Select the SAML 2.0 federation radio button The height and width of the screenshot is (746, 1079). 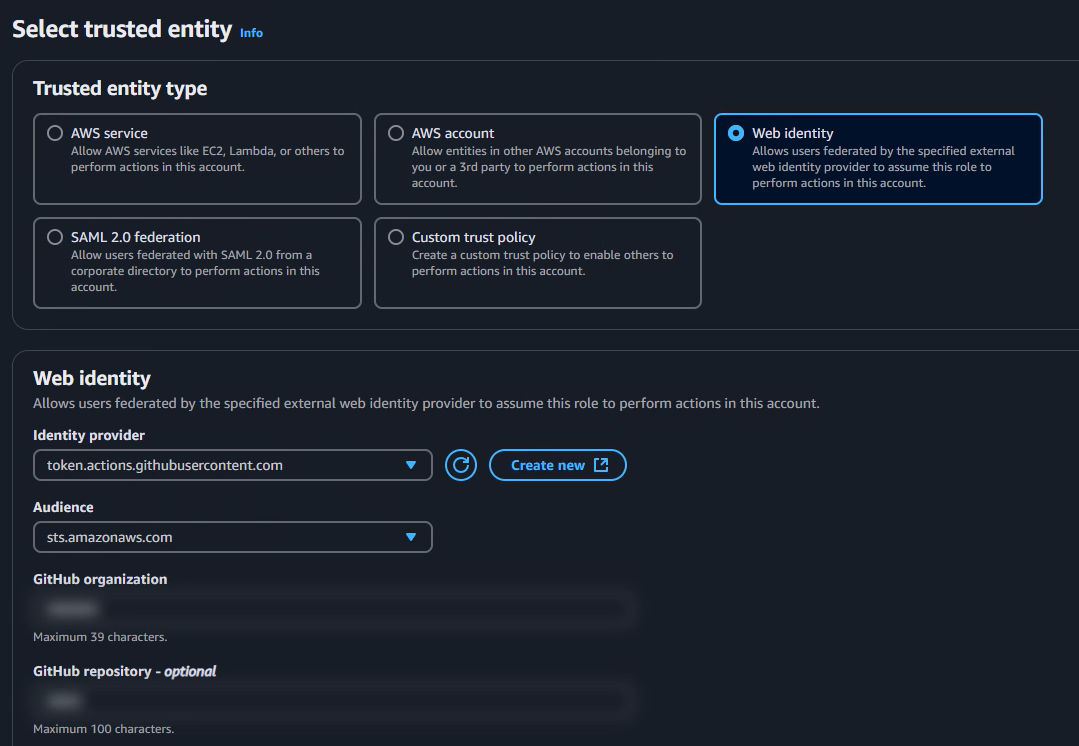click(55, 237)
